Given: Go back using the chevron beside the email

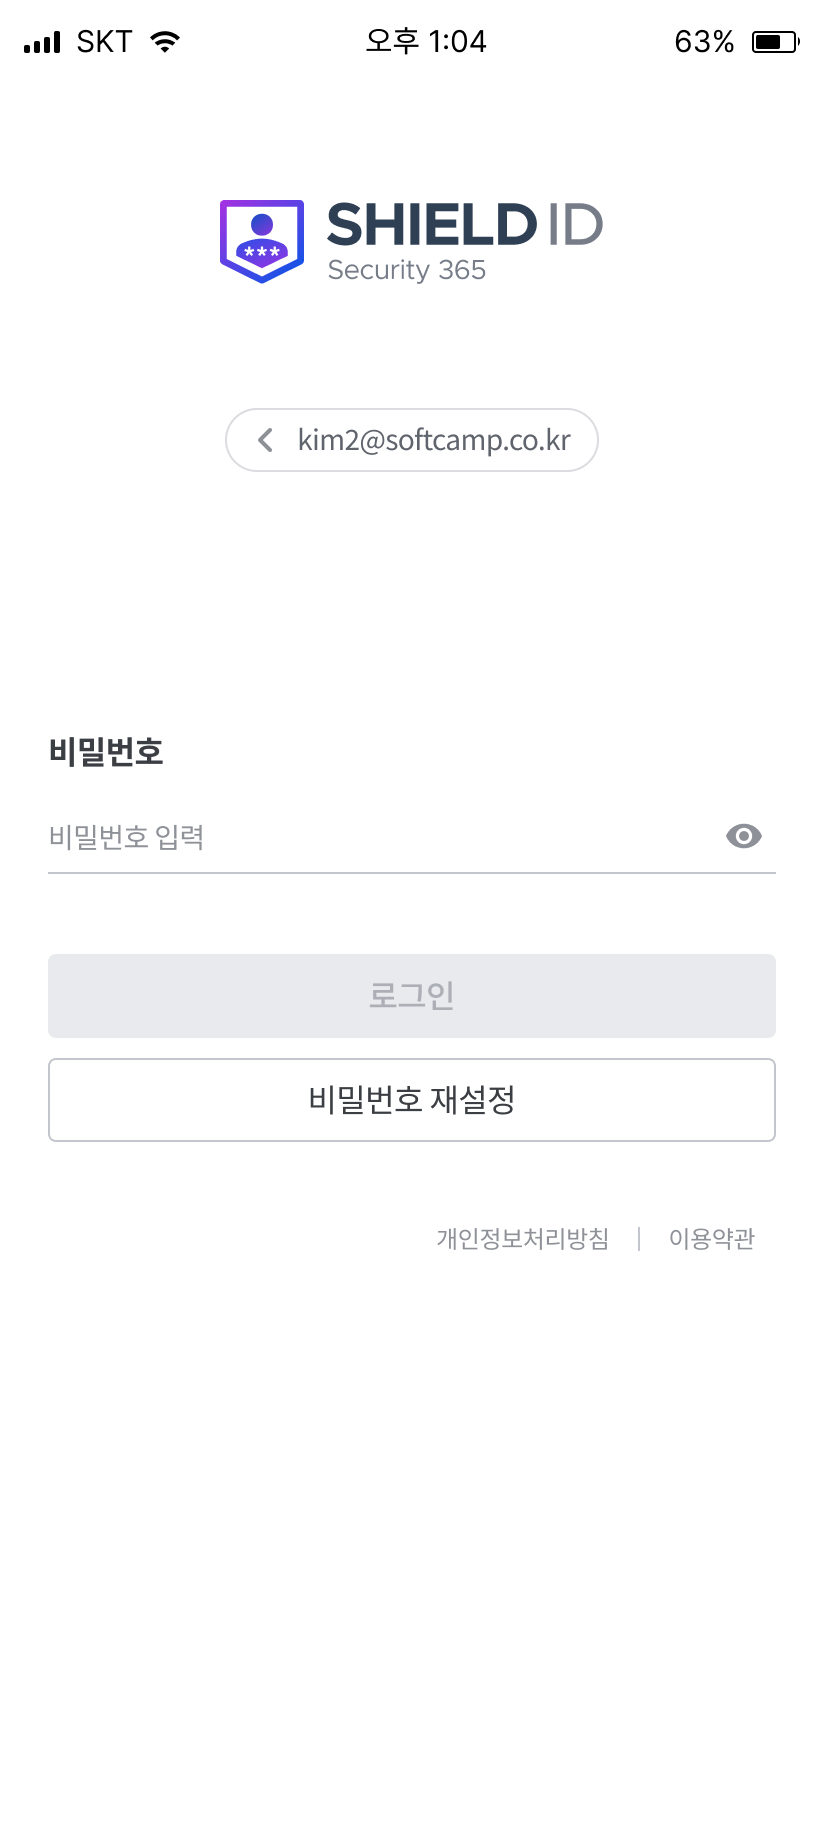Looking at the screenshot, I should pyautogui.click(x=265, y=440).
